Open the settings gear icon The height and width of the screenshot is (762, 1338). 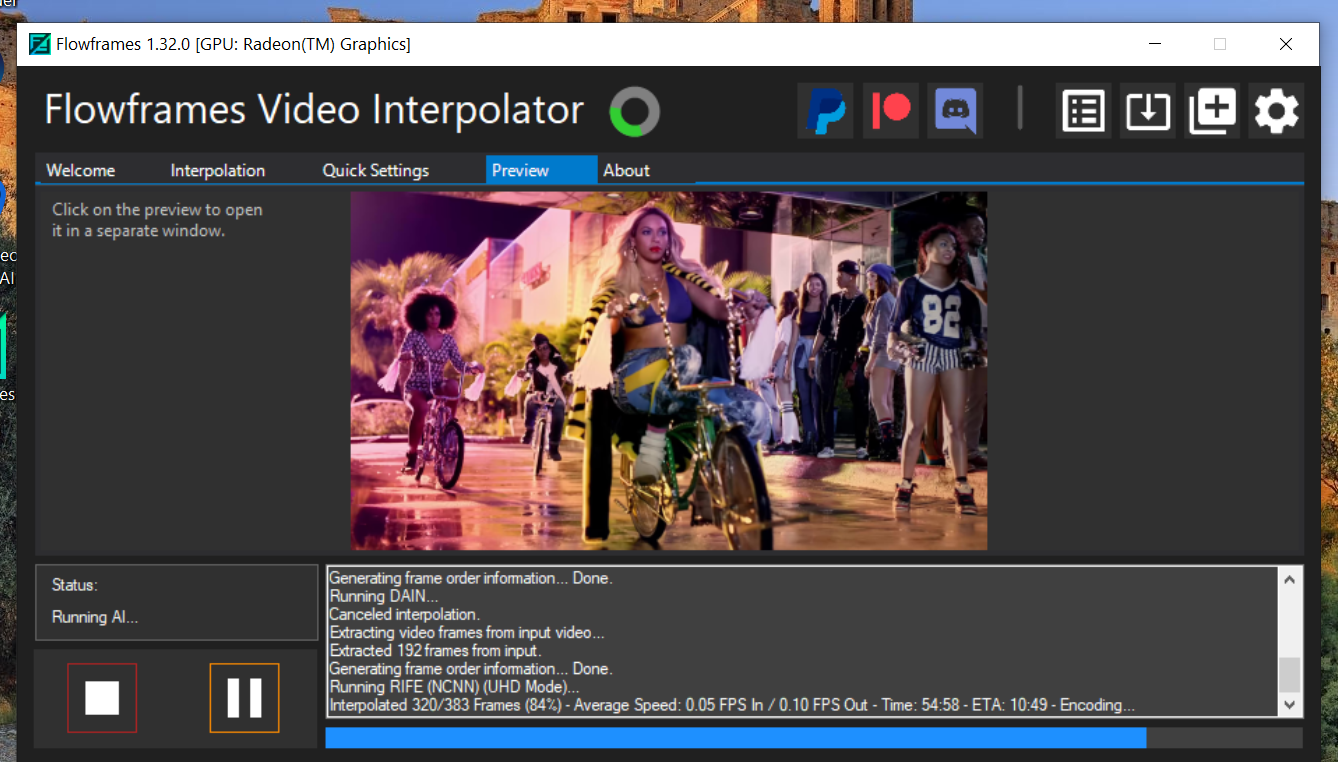[1277, 111]
